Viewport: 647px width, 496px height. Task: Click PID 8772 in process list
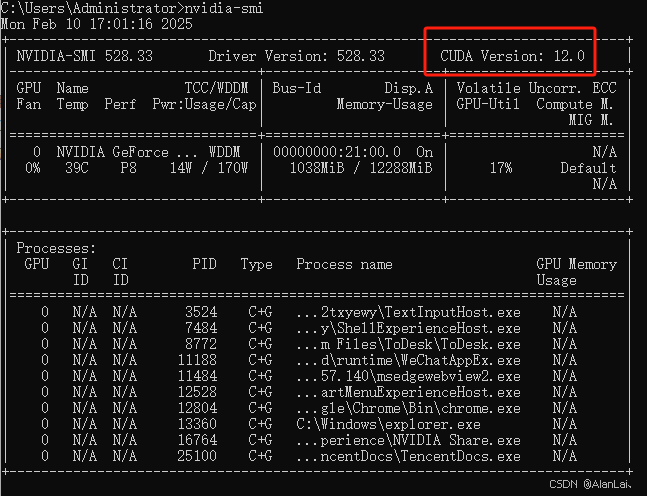click(x=201, y=345)
